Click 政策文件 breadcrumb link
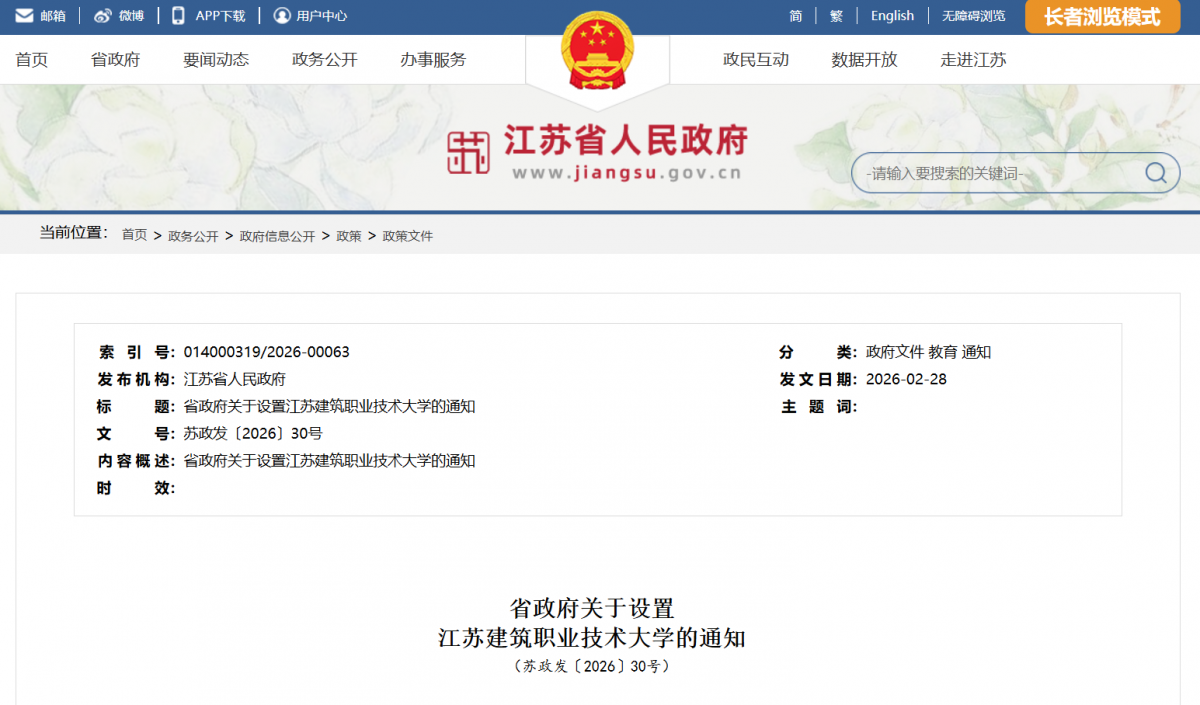This screenshot has width=1200, height=705. tap(408, 236)
